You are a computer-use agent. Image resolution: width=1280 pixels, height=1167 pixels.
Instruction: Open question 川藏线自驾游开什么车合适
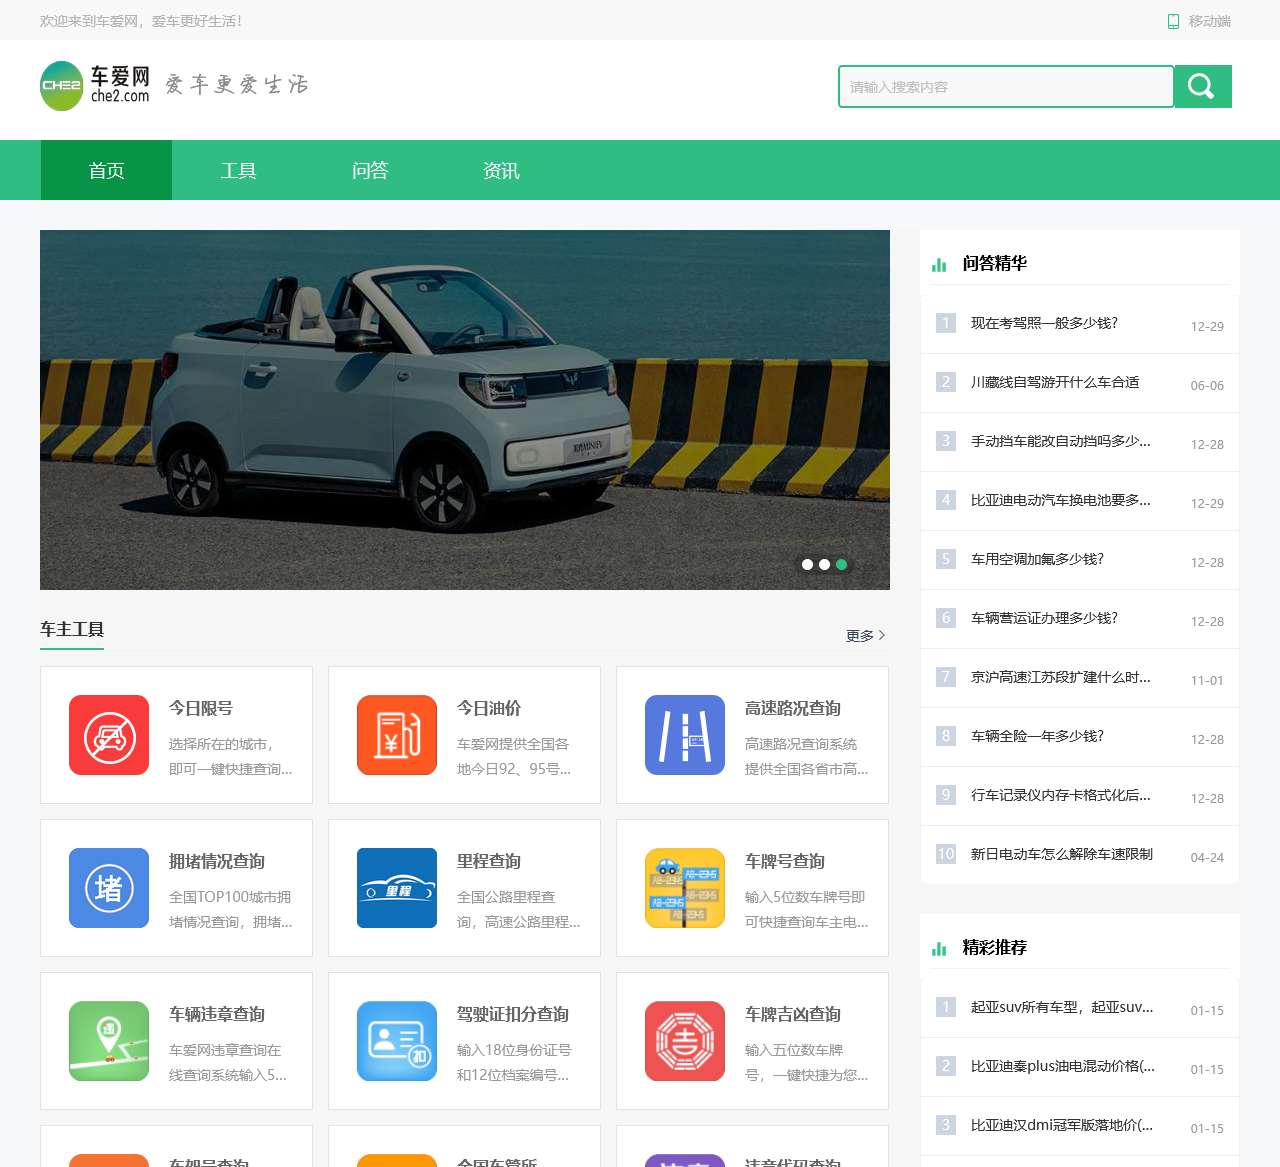tap(1055, 382)
